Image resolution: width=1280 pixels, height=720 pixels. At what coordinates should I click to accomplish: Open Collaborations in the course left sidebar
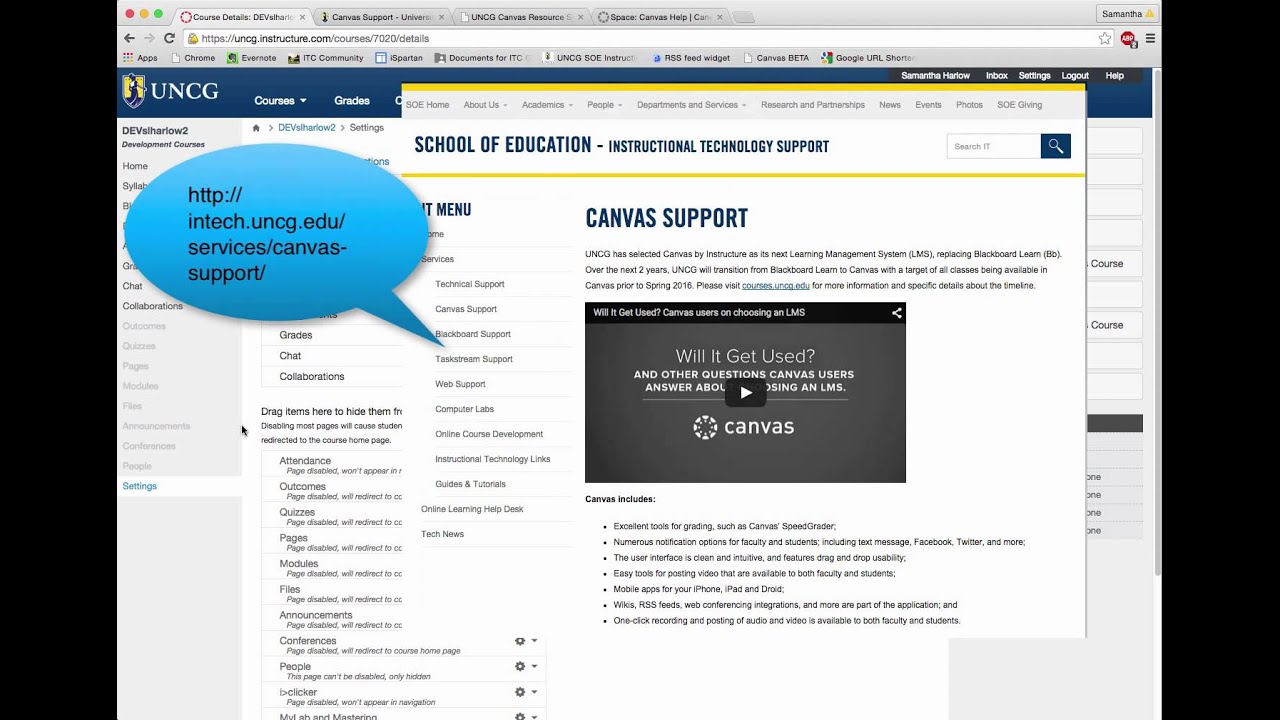tap(152, 306)
